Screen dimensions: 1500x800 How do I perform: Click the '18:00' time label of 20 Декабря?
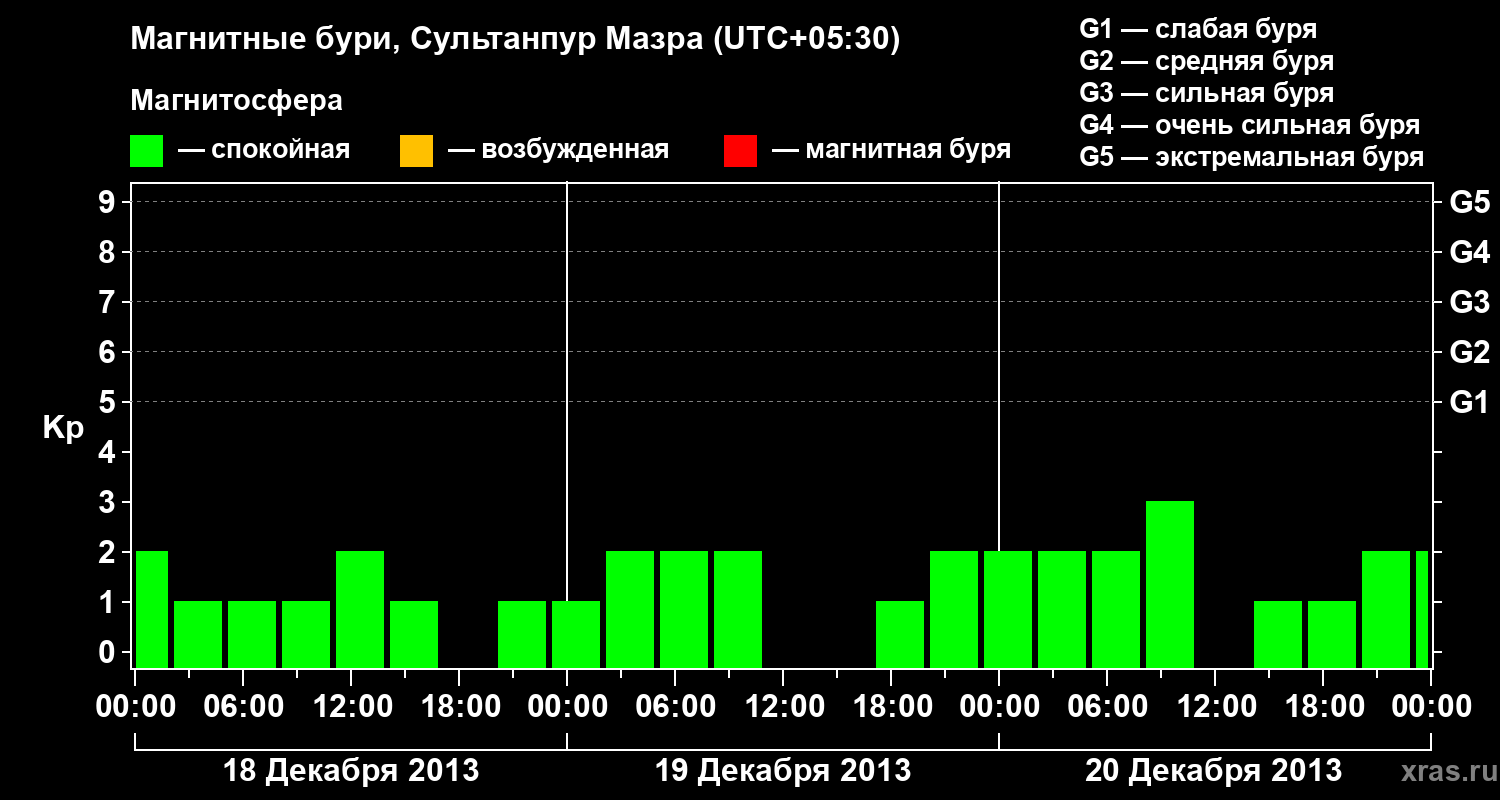tap(1323, 706)
